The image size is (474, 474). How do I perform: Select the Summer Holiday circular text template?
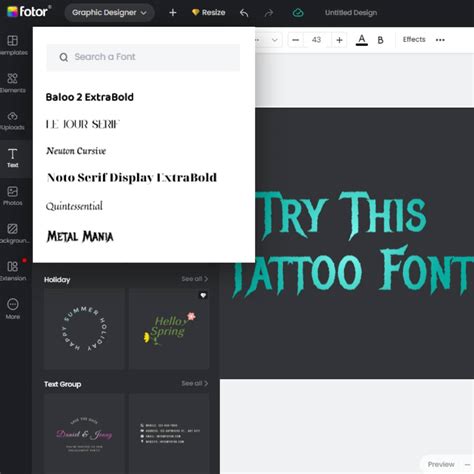click(84, 329)
